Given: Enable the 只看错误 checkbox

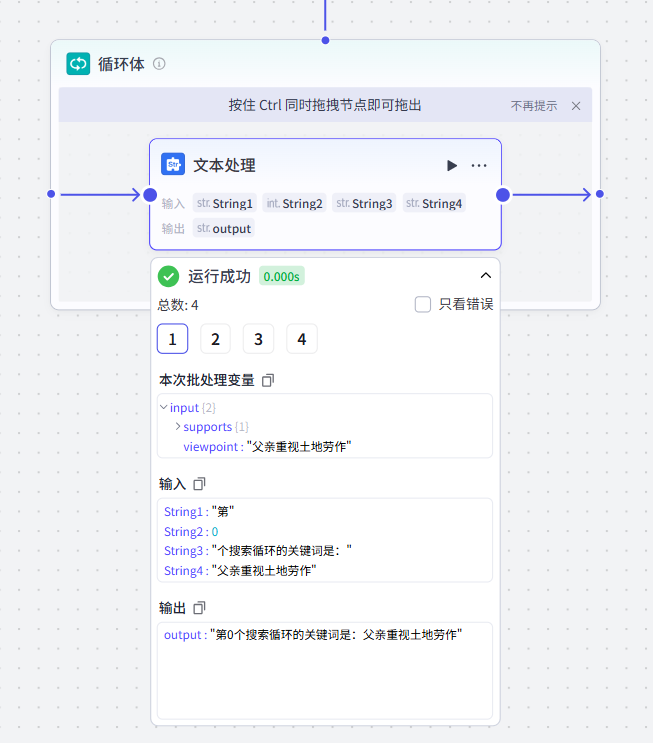Looking at the screenshot, I should tap(423, 305).
